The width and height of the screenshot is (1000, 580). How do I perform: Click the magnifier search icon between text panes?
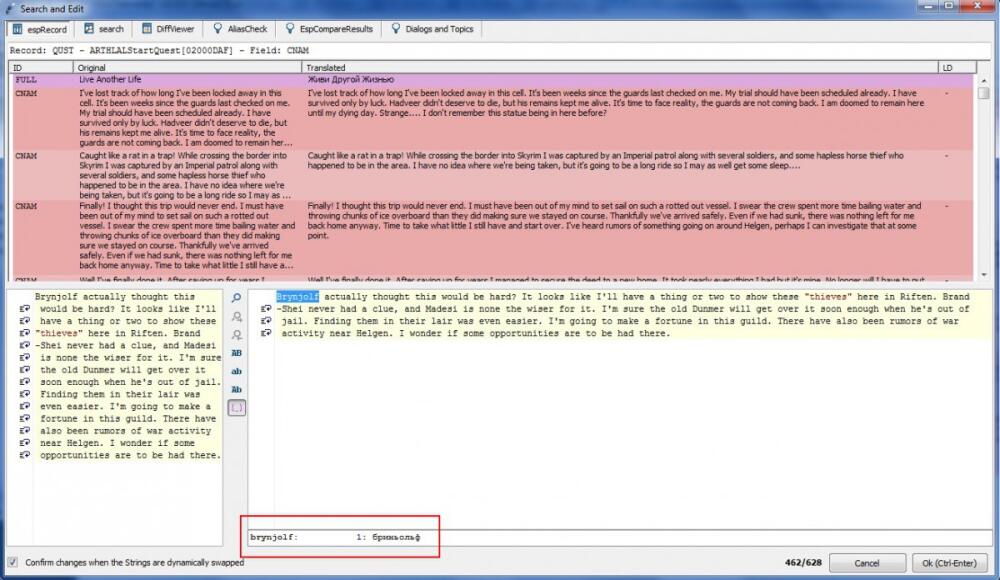(237, 298)
